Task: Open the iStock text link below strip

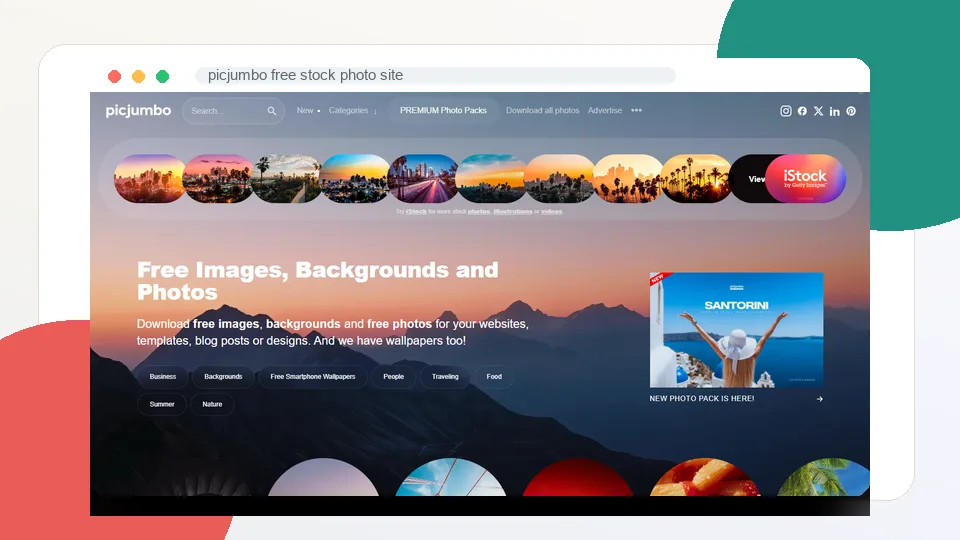Action: coord(416,211)
